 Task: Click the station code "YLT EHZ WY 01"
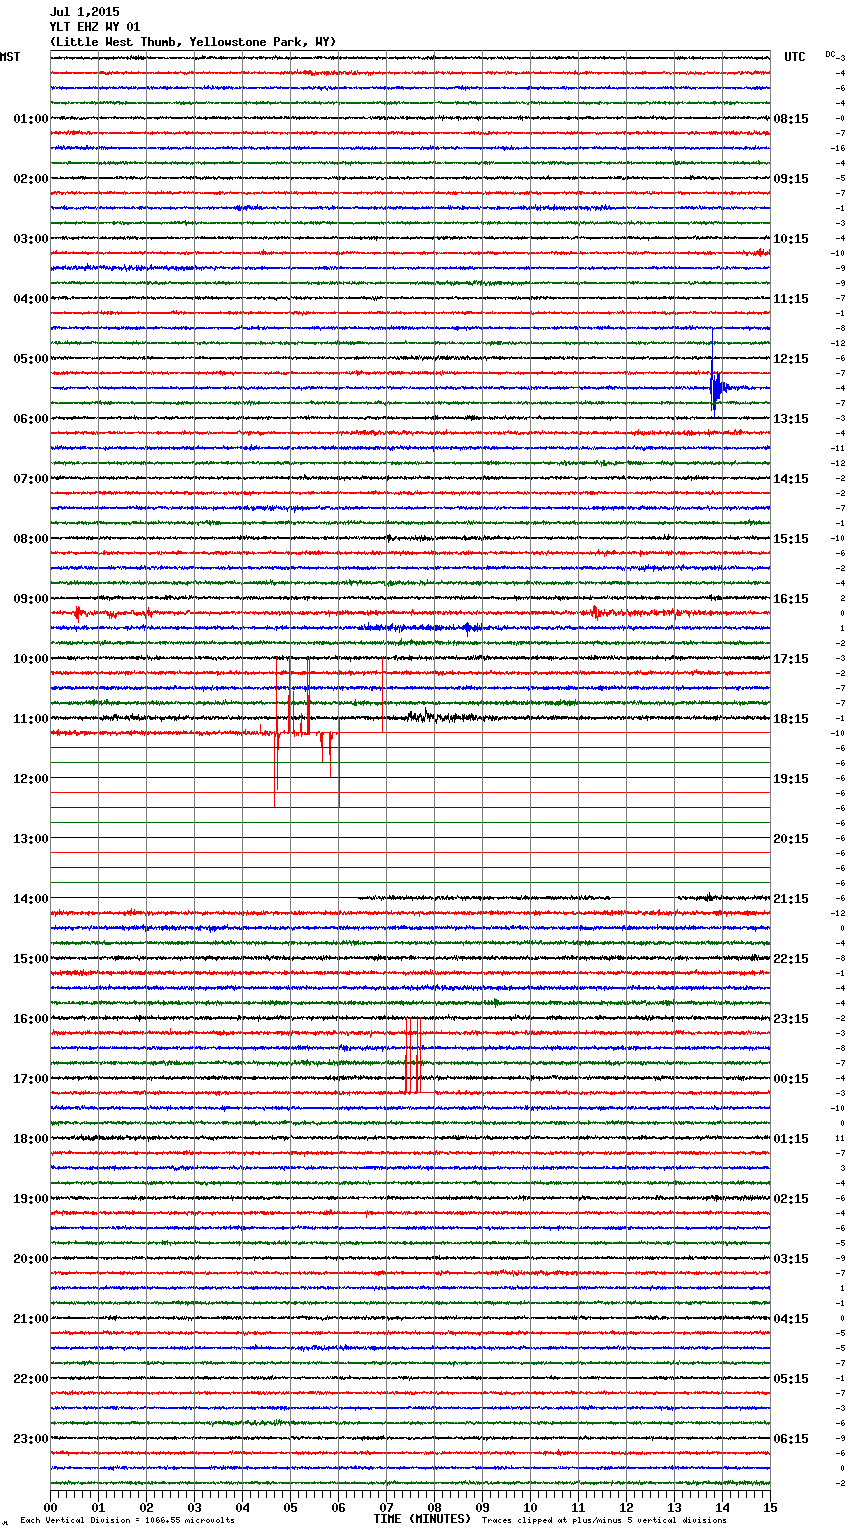[95, 27]
